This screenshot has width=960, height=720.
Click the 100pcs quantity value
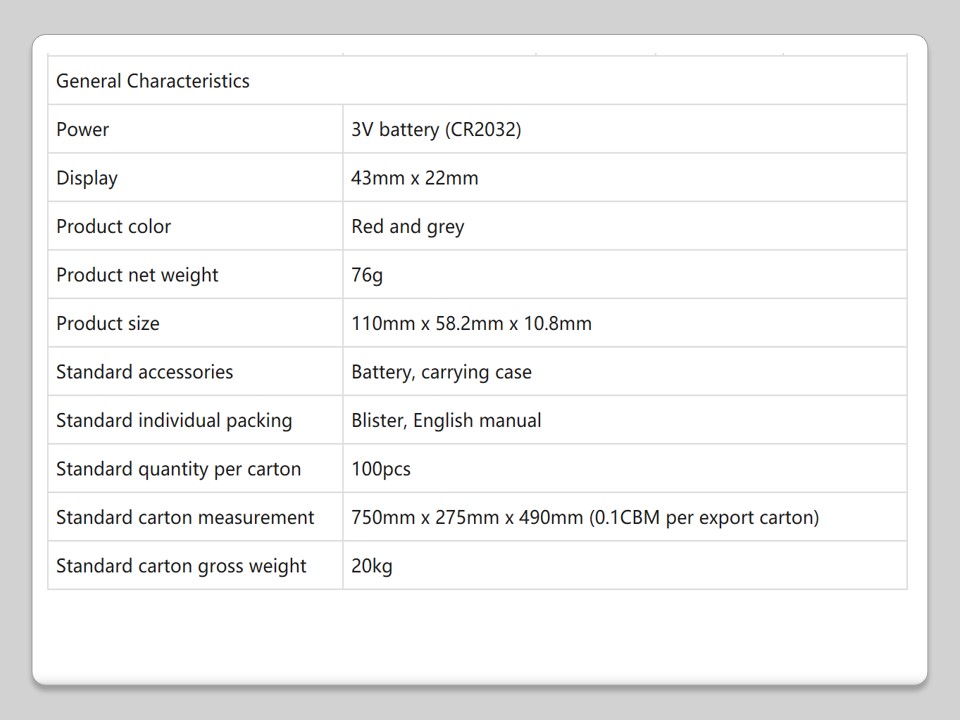point(381,469)
